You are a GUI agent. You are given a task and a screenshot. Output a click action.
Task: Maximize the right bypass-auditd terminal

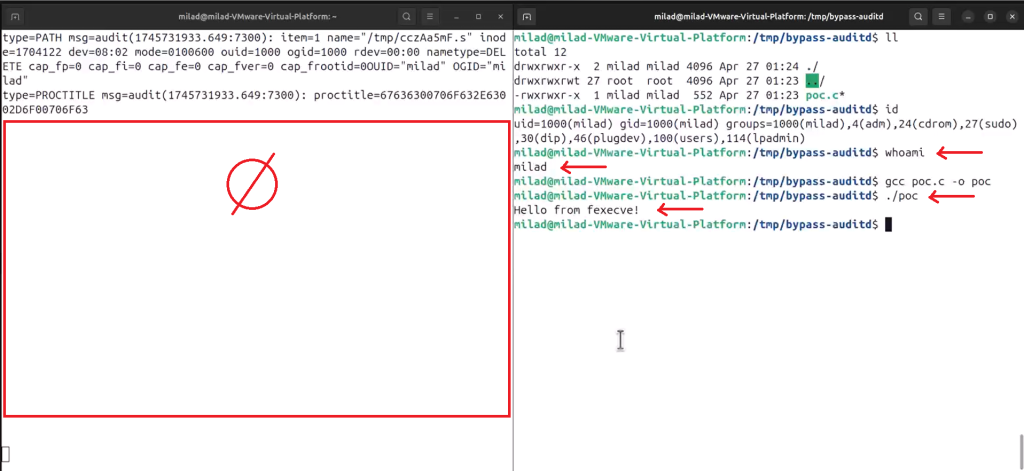click(990, 16)
